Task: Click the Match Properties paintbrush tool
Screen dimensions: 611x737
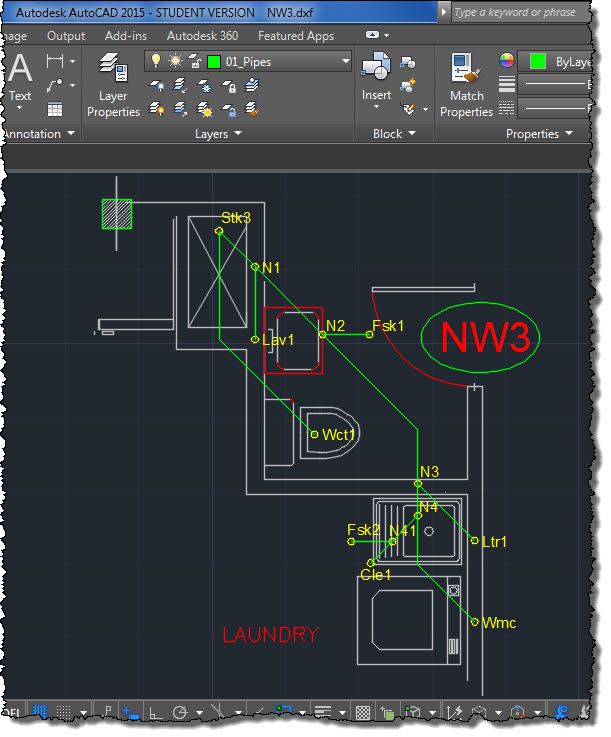Action: tap(466, 85)
